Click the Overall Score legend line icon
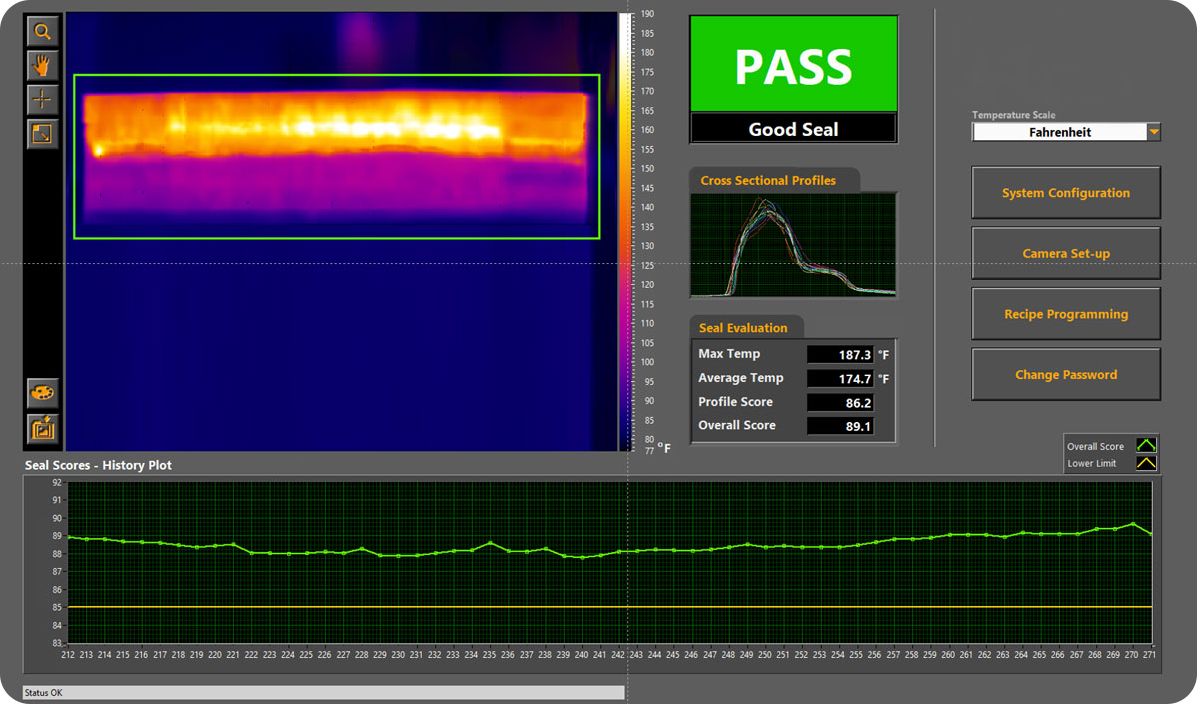 [x=1146, y=446]
